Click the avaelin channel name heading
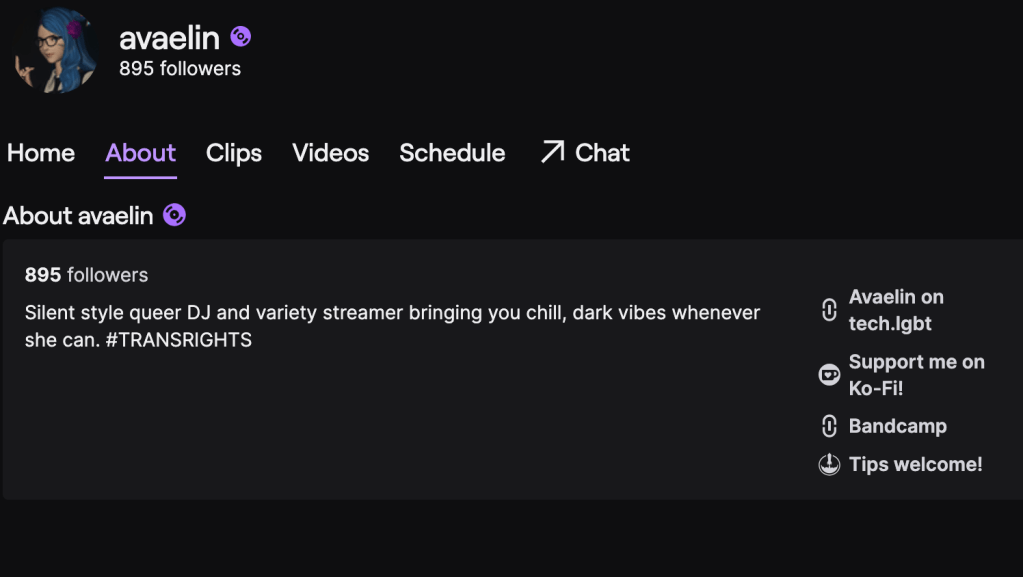Image resolution: width=1023 pixels, height=577 pixels. [x=169, y=38]
